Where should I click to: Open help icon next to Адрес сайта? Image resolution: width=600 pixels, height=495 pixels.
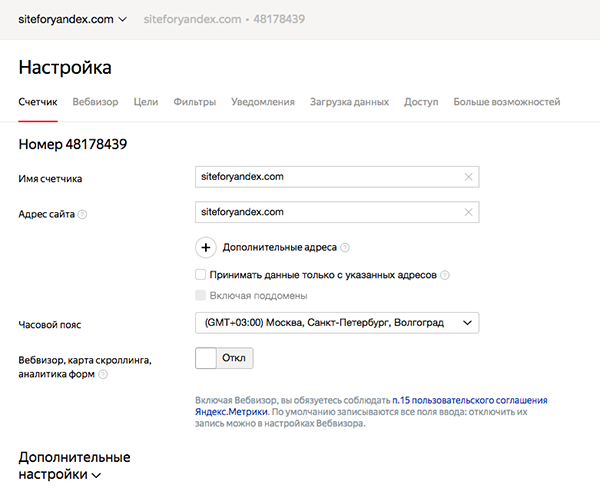pyautogui.click(x=82, y=214)
